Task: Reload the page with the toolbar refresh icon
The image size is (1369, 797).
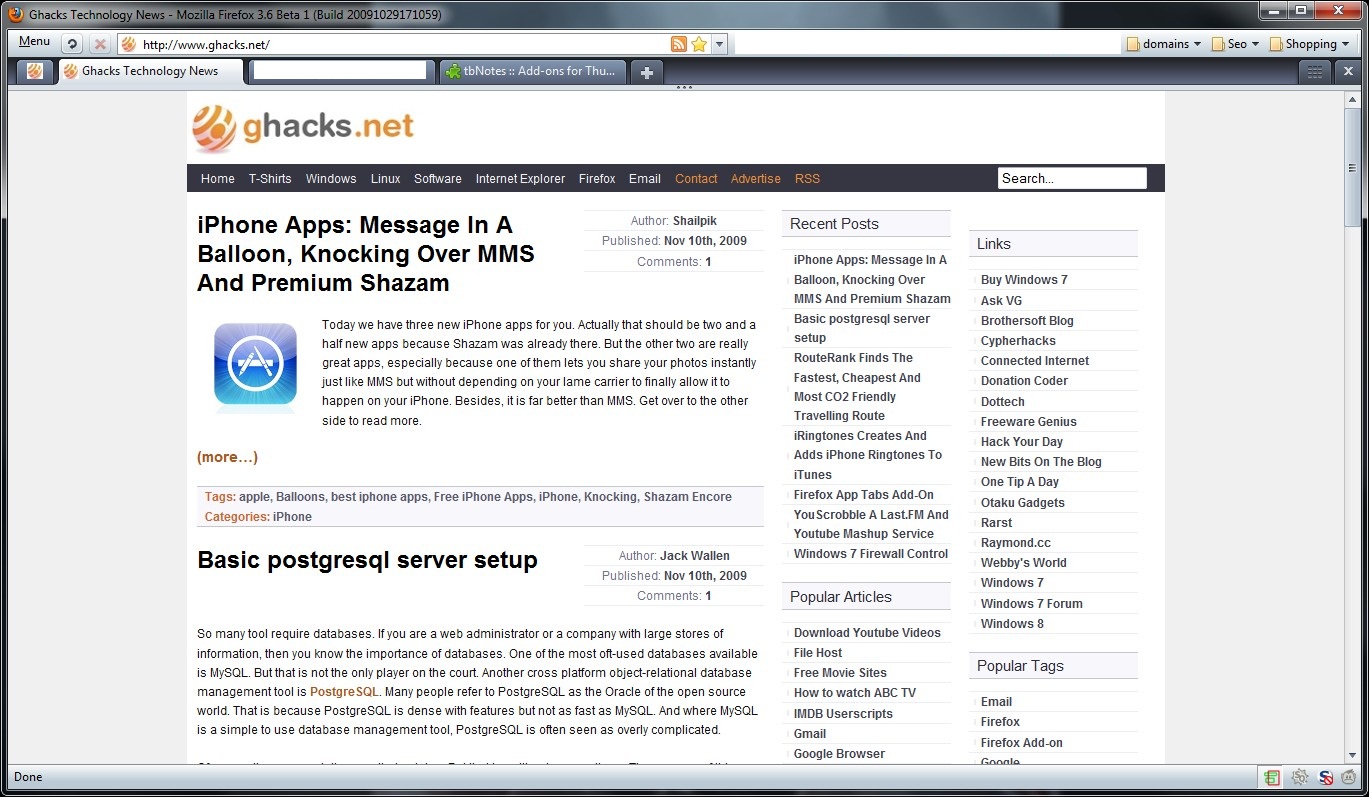Action: (x=72, y=44)
